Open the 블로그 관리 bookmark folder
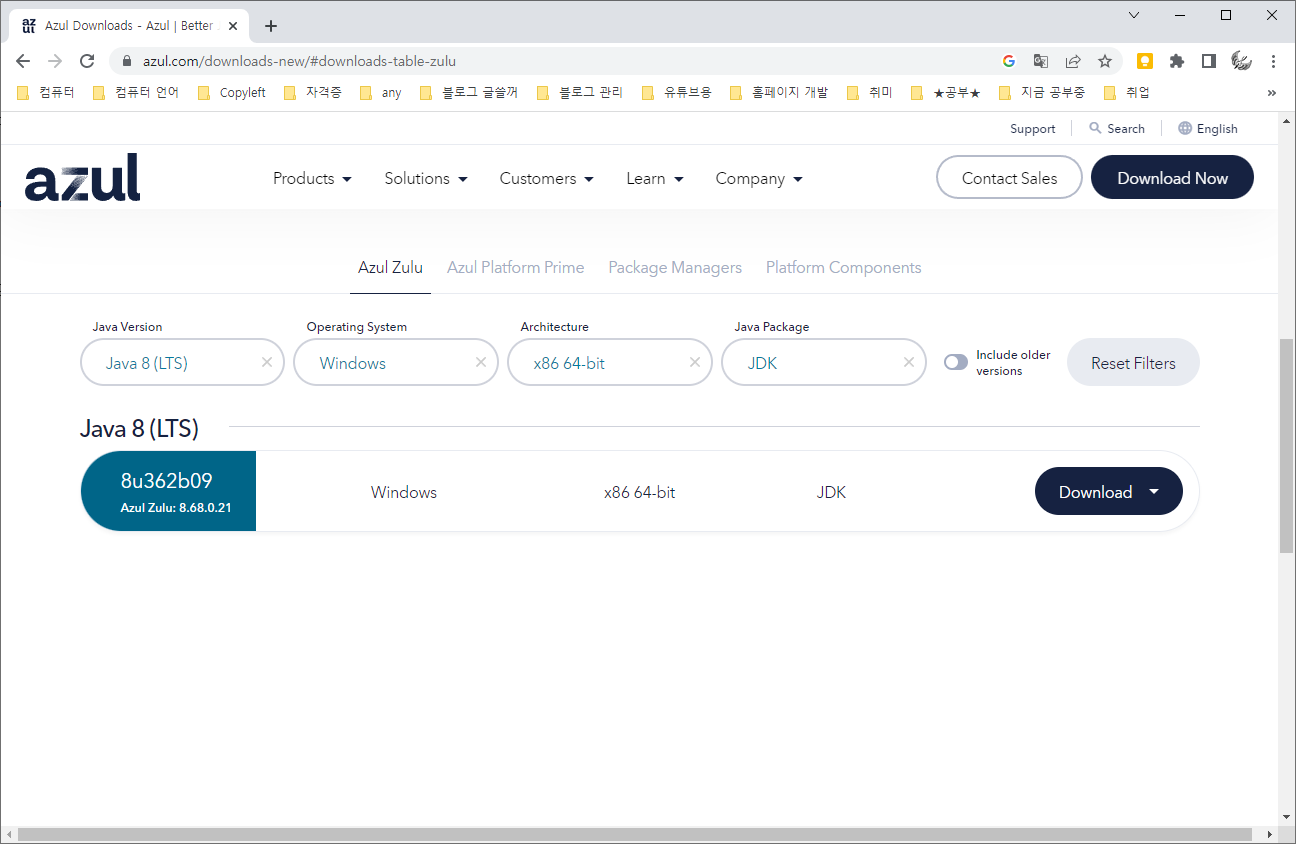 581,93
